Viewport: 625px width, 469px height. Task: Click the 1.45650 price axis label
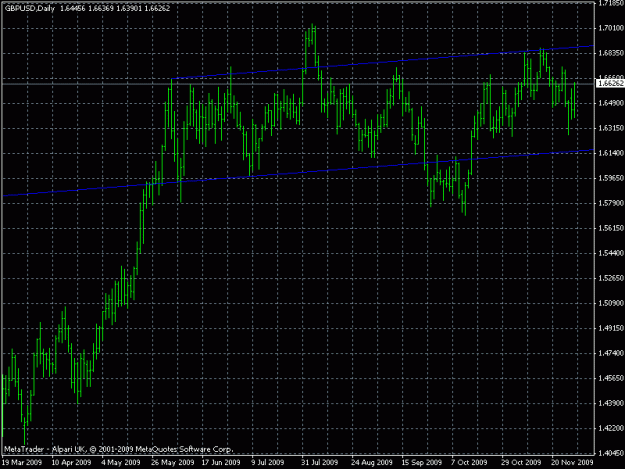pyautogui.click(x=611, y=378)
